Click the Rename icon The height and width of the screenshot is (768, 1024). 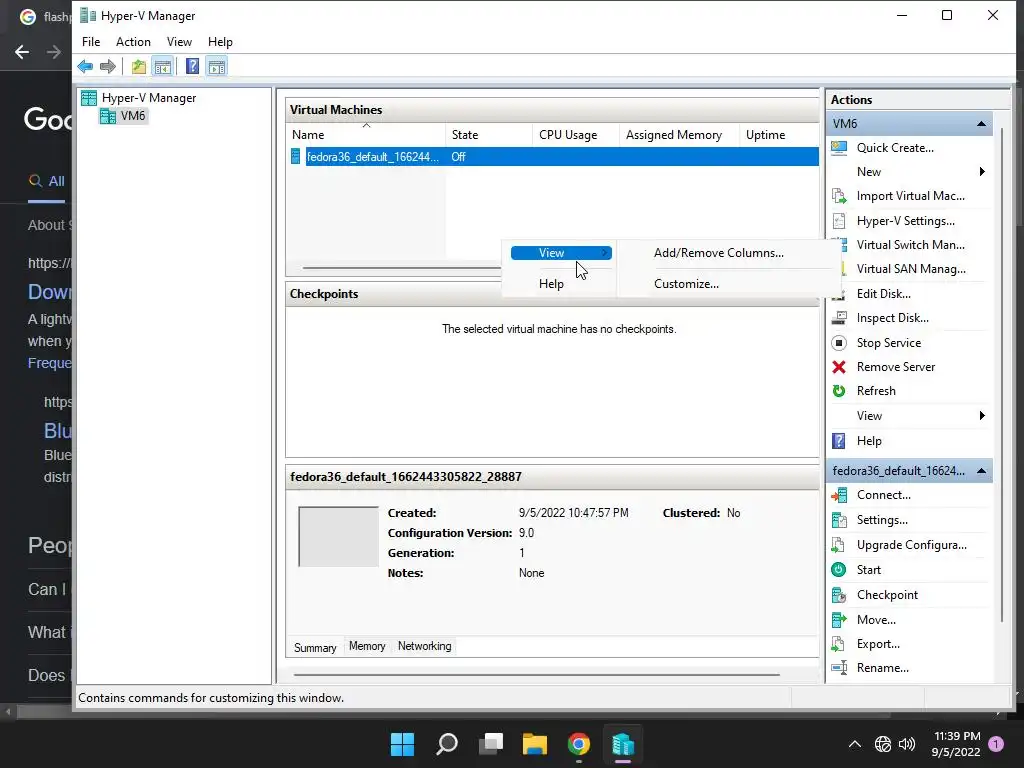click(839, 668)
